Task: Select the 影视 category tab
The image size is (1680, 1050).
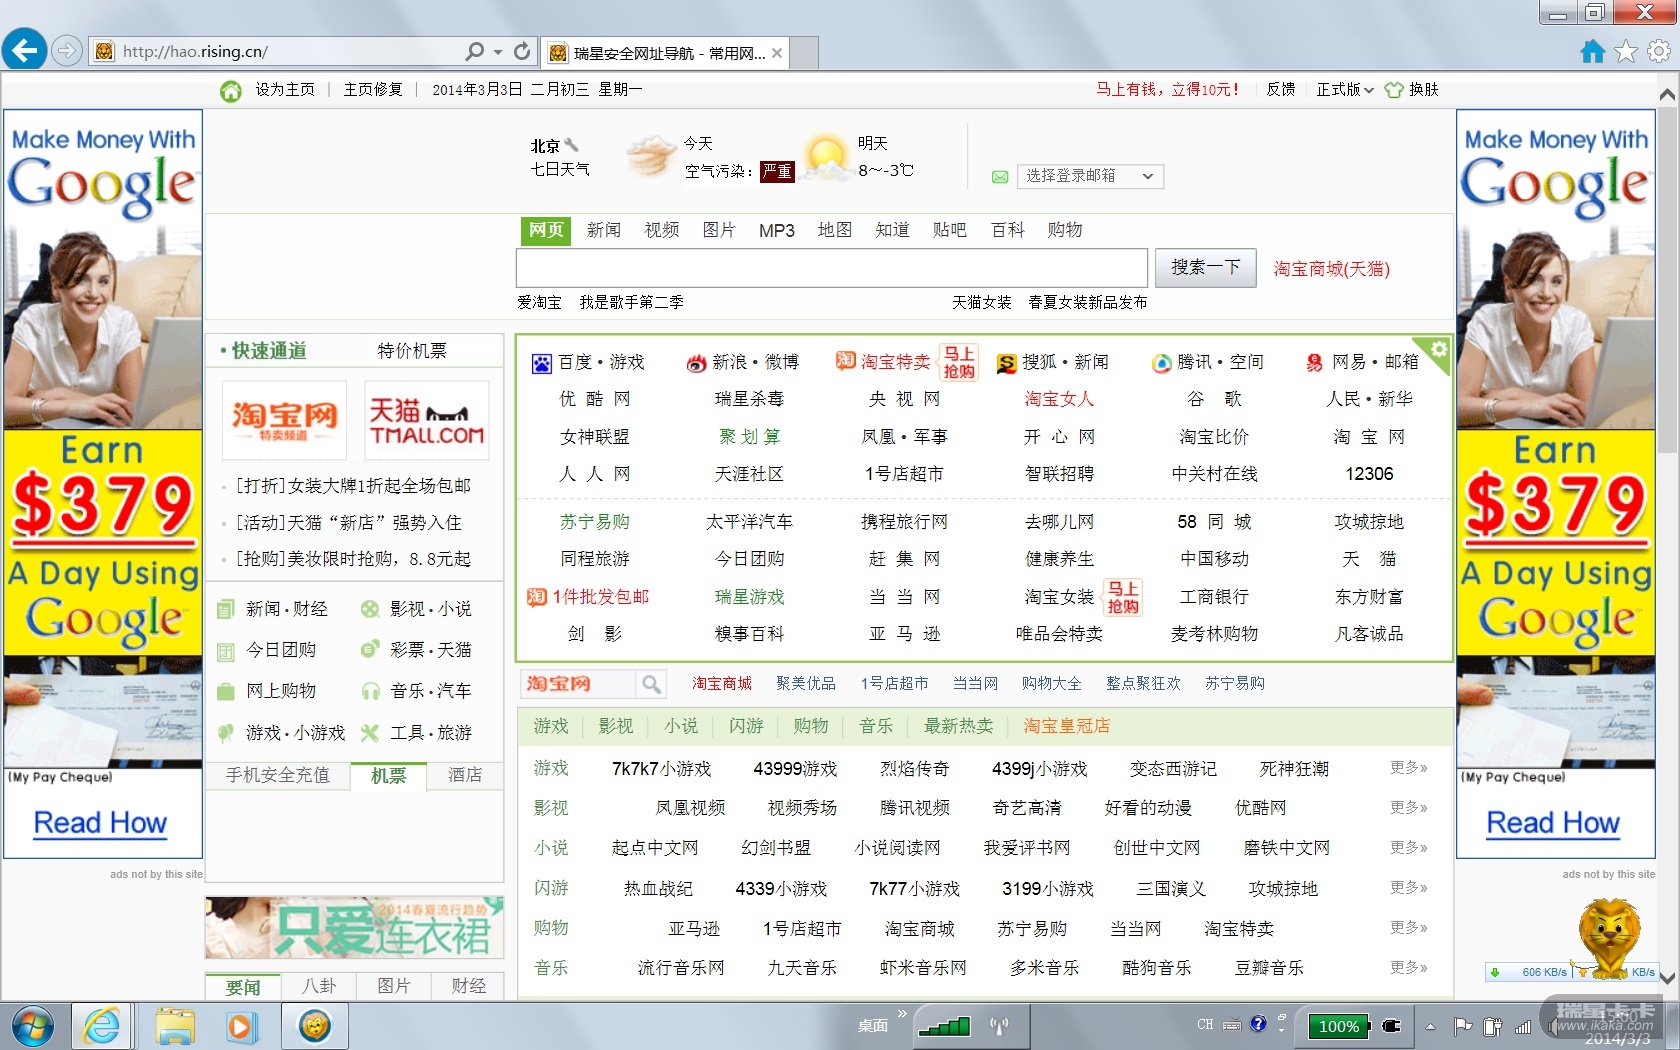Action: (x=615, y=726)
